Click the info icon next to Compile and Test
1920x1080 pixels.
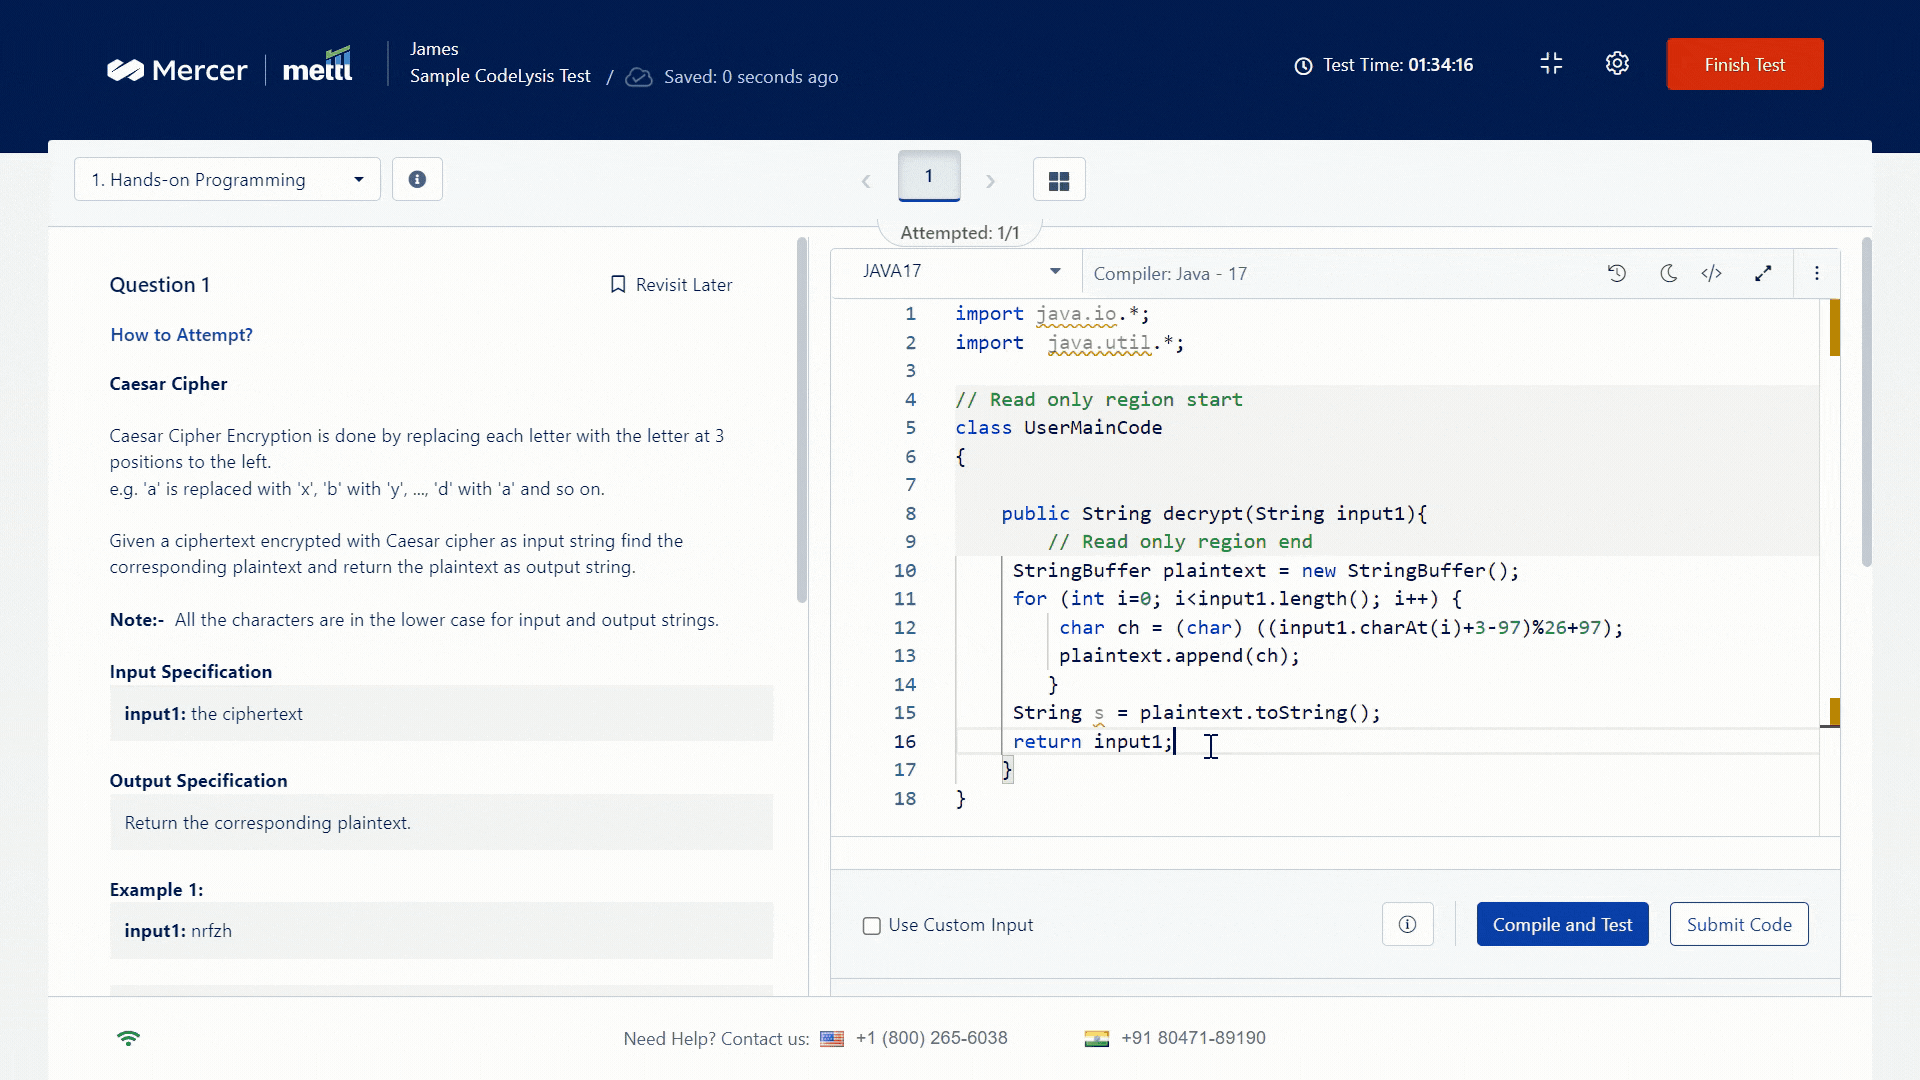1407,924
